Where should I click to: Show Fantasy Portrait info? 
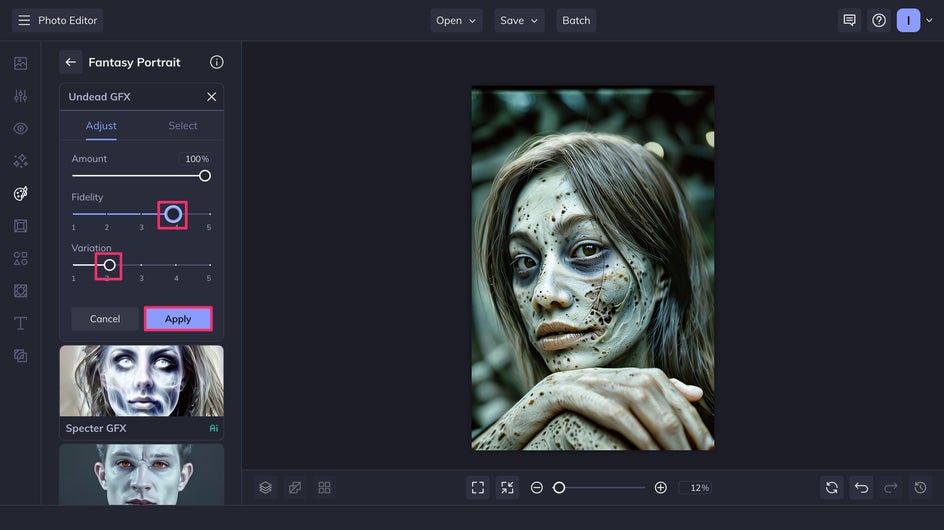[217, 62]
